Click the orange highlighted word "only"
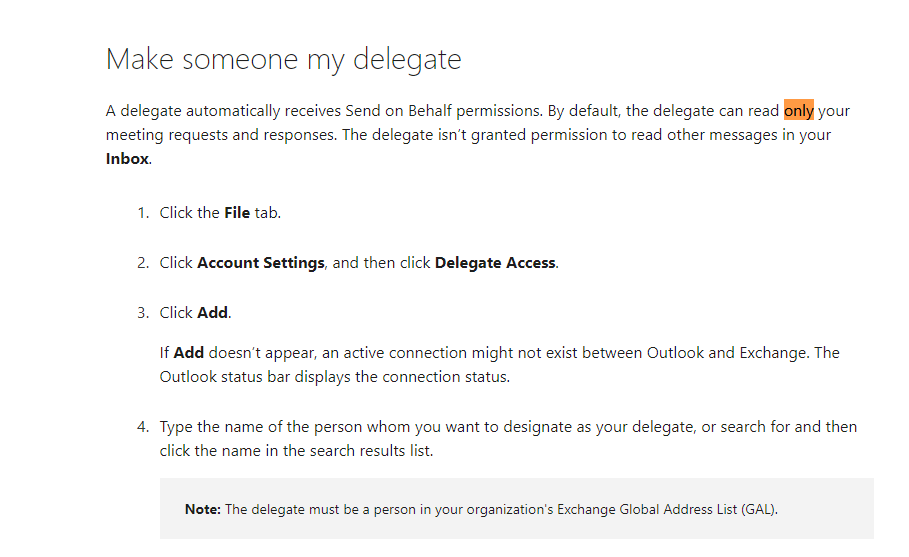Screen dimensions: 909x557 (798, 110)
